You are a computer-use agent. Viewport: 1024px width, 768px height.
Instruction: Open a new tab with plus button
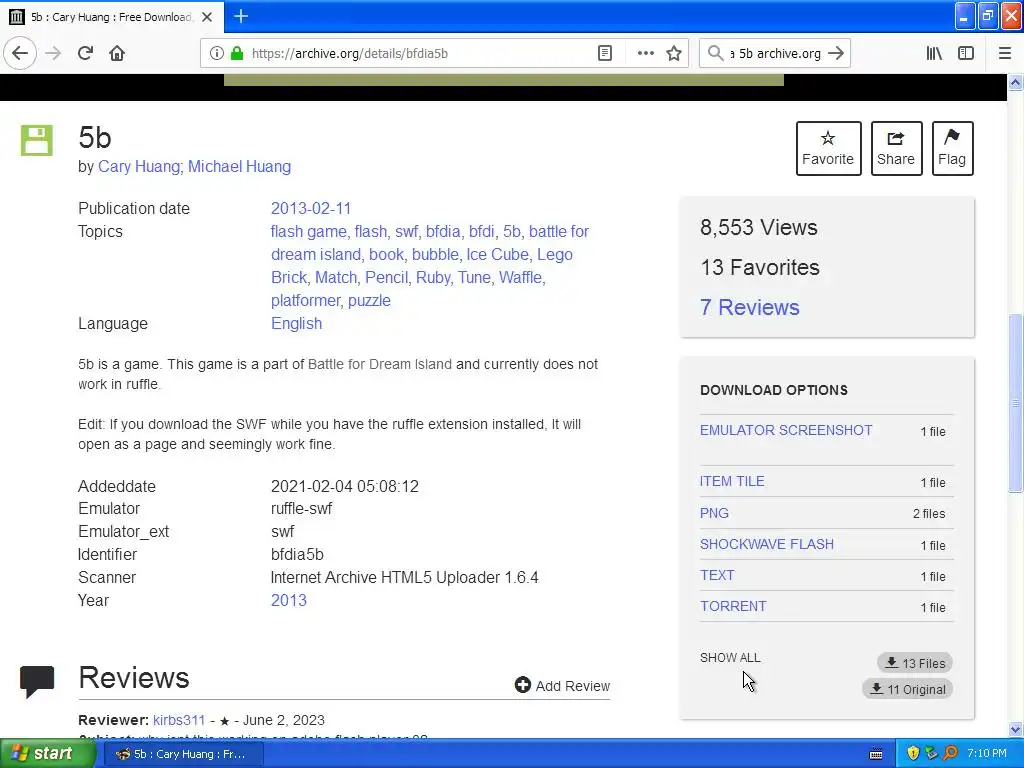point(241,16)
